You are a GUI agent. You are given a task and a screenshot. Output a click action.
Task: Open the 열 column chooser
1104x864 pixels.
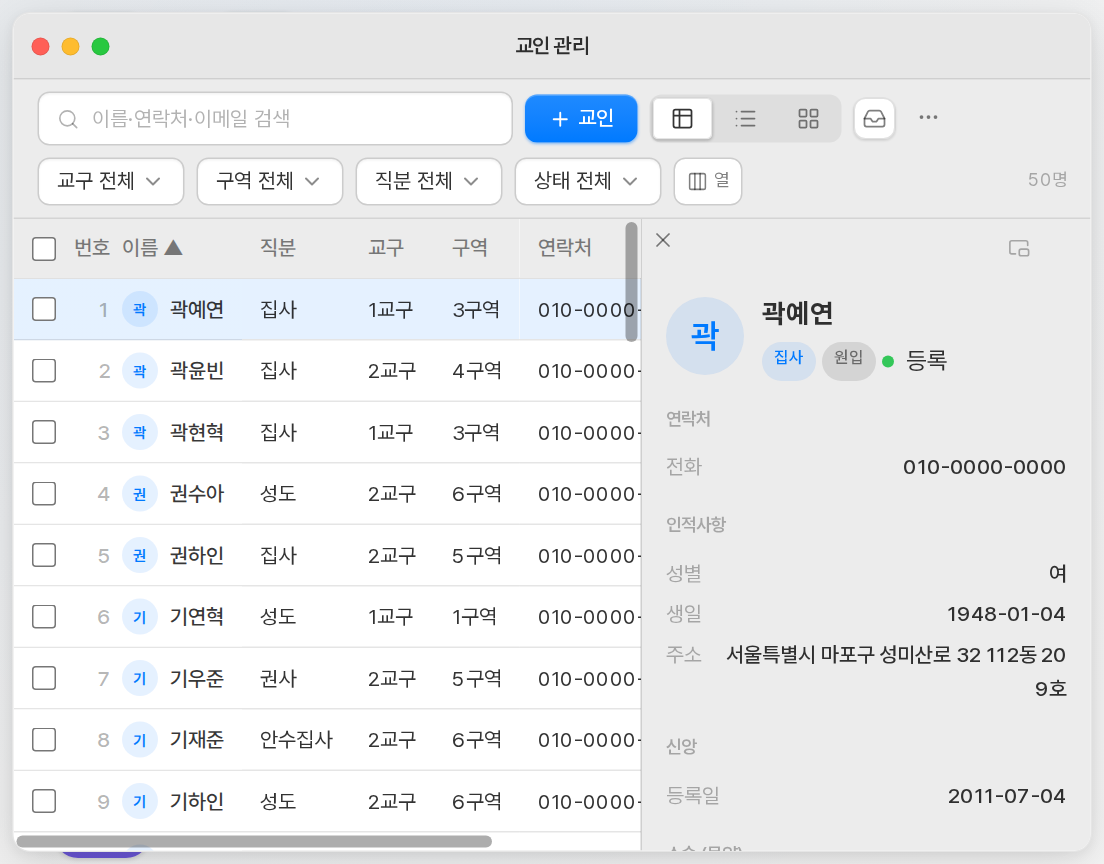tap(708, 182)
